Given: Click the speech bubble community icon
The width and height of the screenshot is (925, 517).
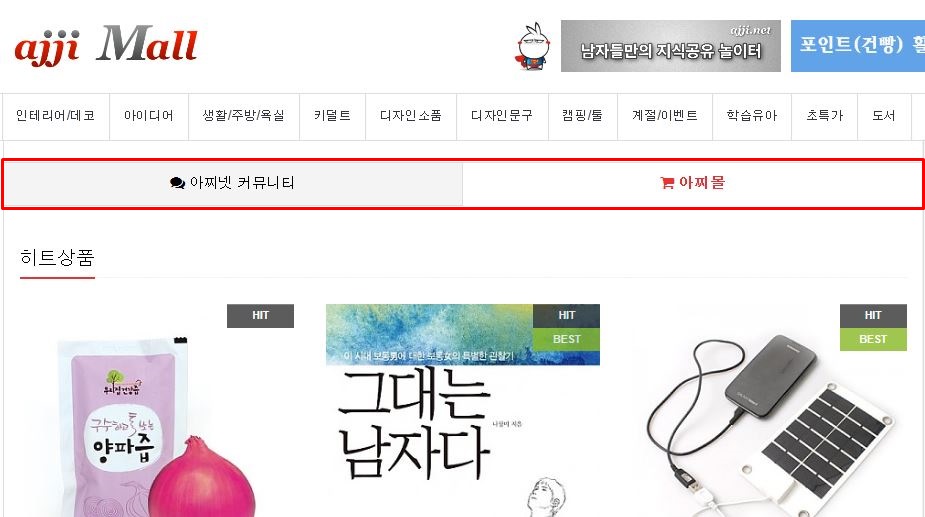Looking at the screenshot, I should [177, 183].
